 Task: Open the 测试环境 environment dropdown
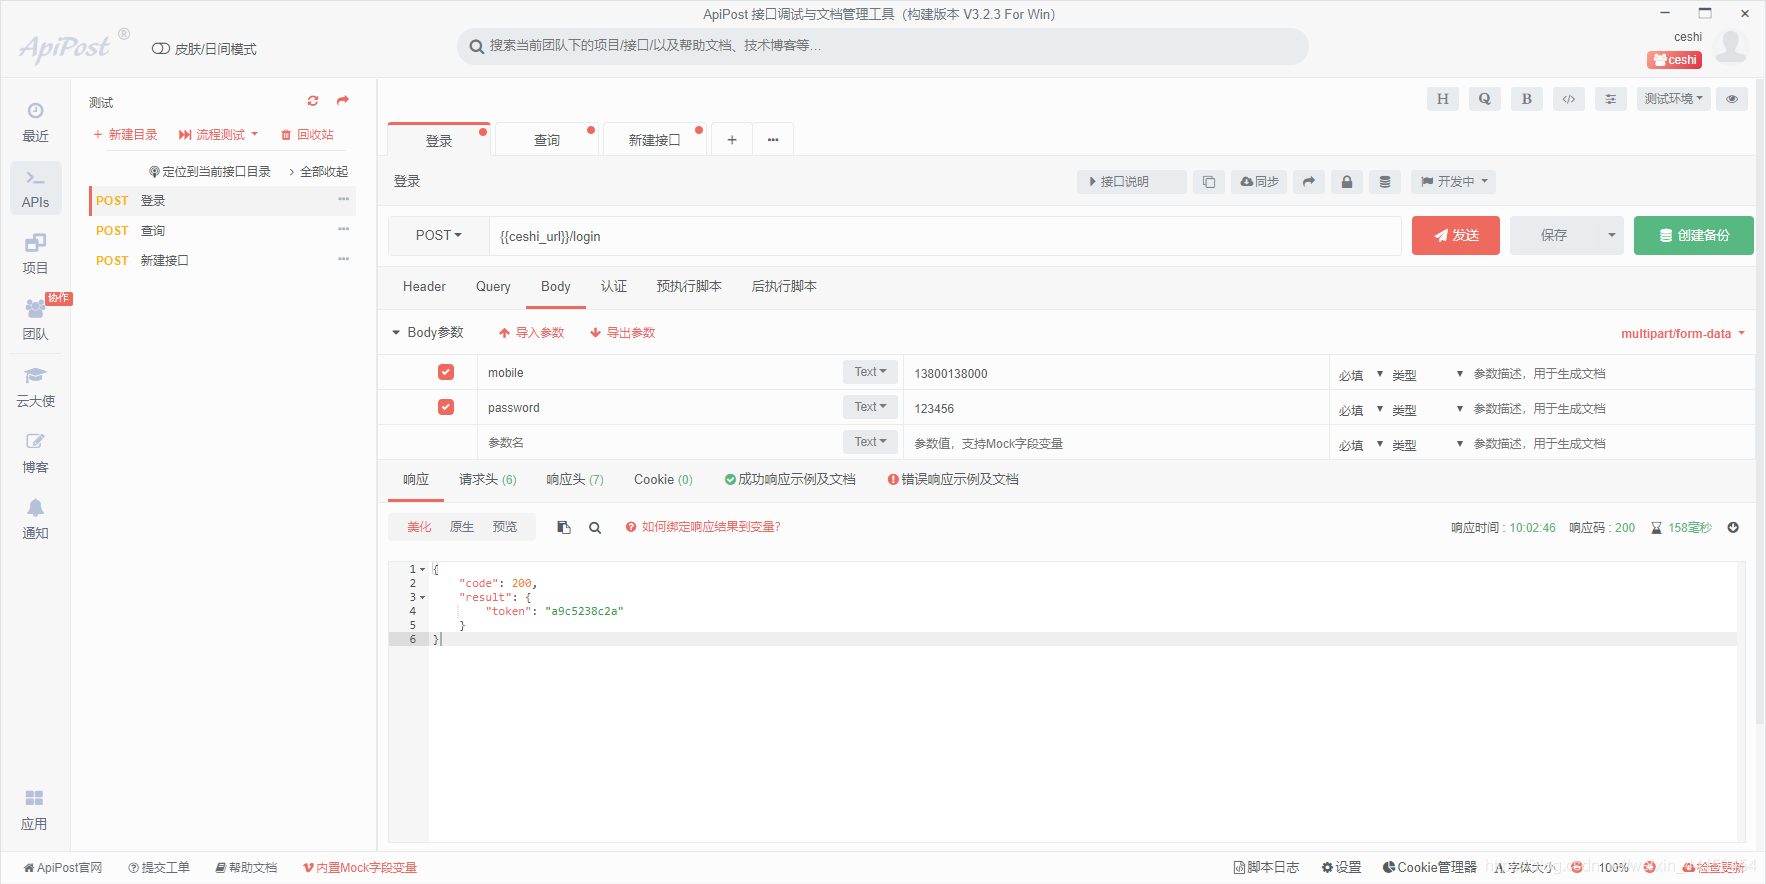pyautogui.click(x=1674, y=99)
